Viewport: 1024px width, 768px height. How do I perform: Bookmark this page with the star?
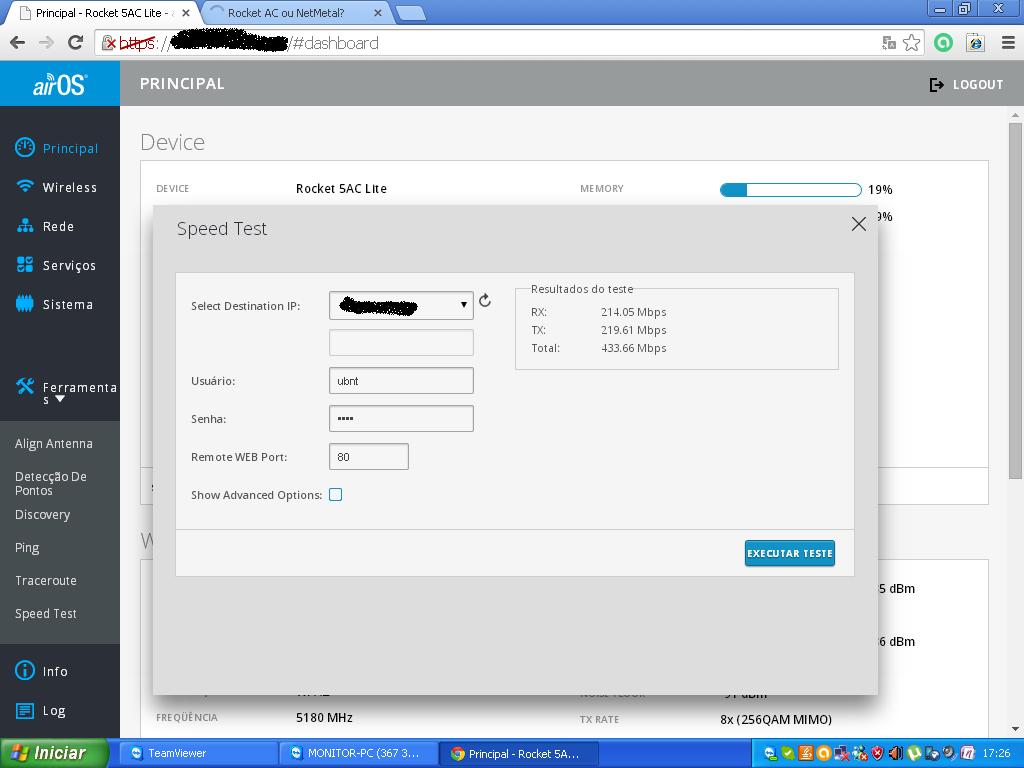(912, 43)
